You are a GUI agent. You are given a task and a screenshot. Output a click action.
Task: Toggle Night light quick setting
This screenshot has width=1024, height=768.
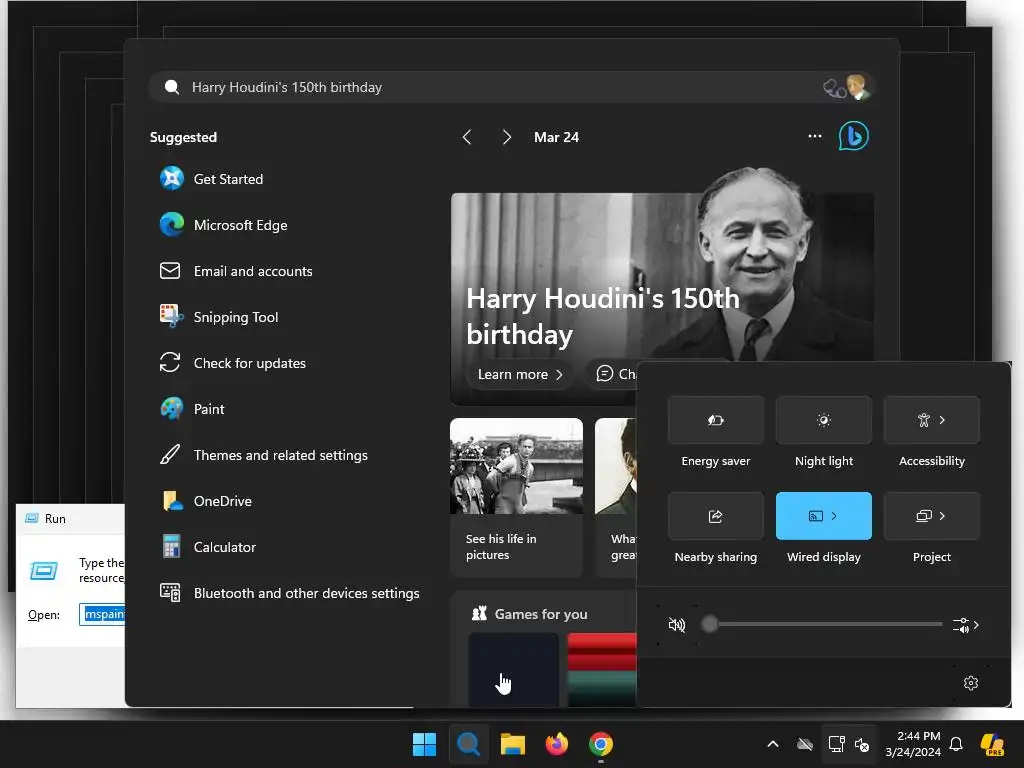point(824,420)
